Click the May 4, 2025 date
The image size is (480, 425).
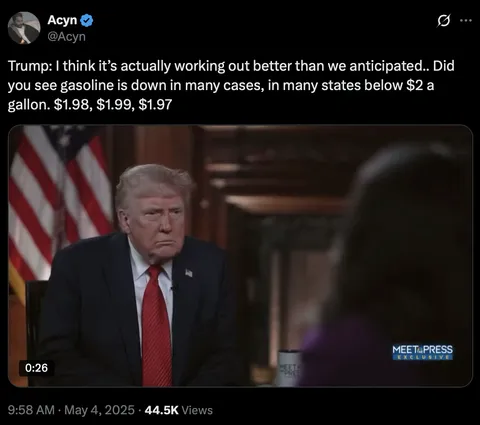99,410
